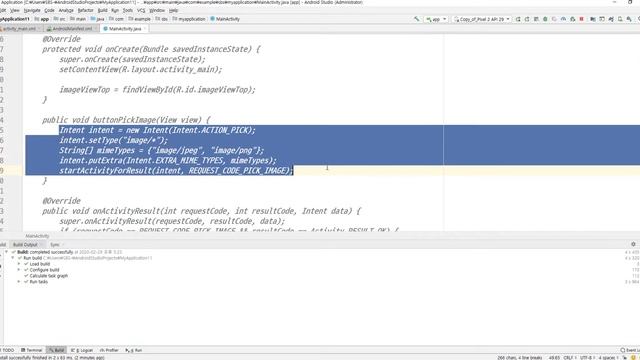Open the Event Log at bottom right
The image size is (640, 360).
click(630, 350)
